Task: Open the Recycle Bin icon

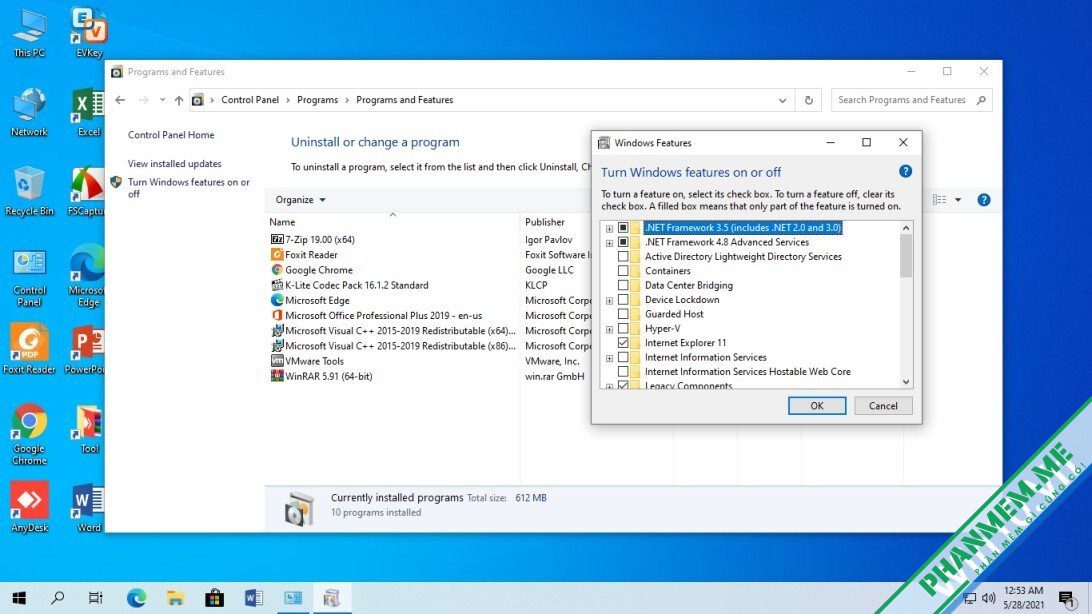Action: [x=29, y=191]
